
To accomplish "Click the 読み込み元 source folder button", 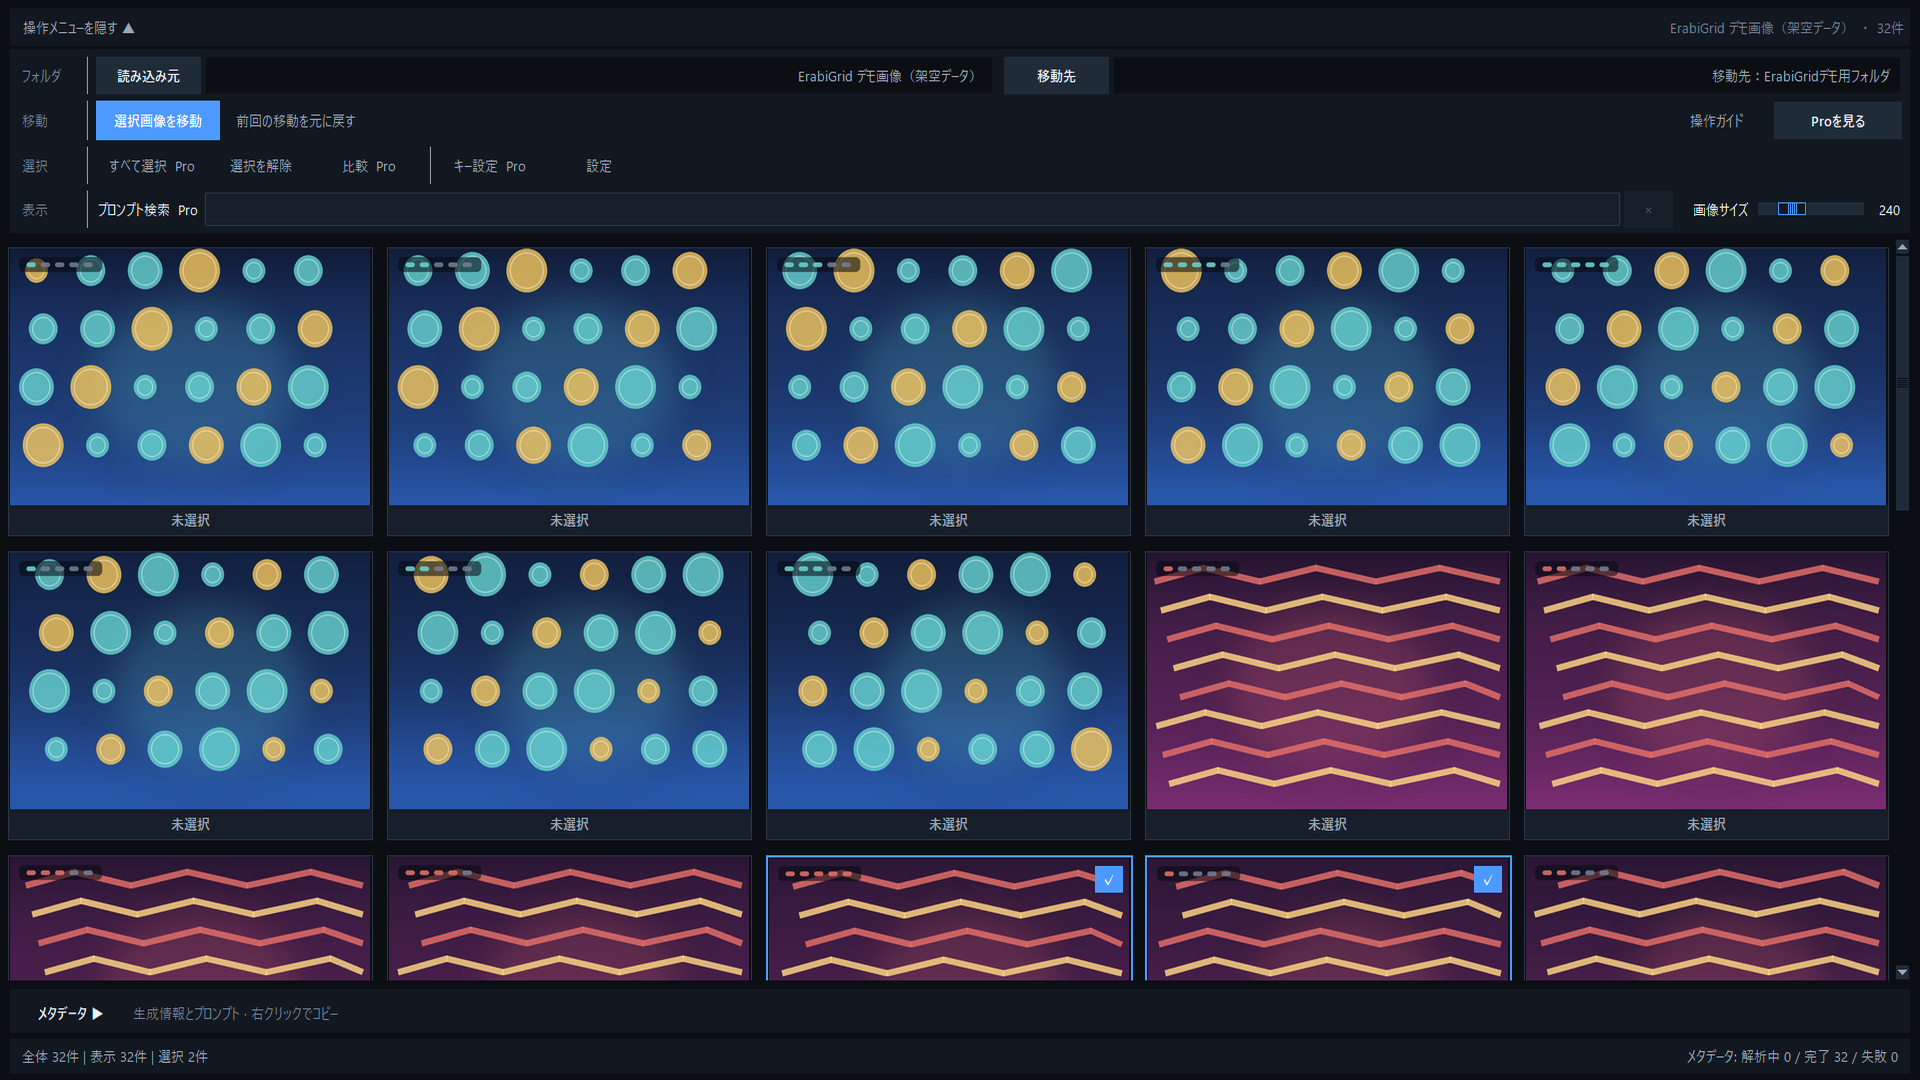I will (x=148, y=76).
